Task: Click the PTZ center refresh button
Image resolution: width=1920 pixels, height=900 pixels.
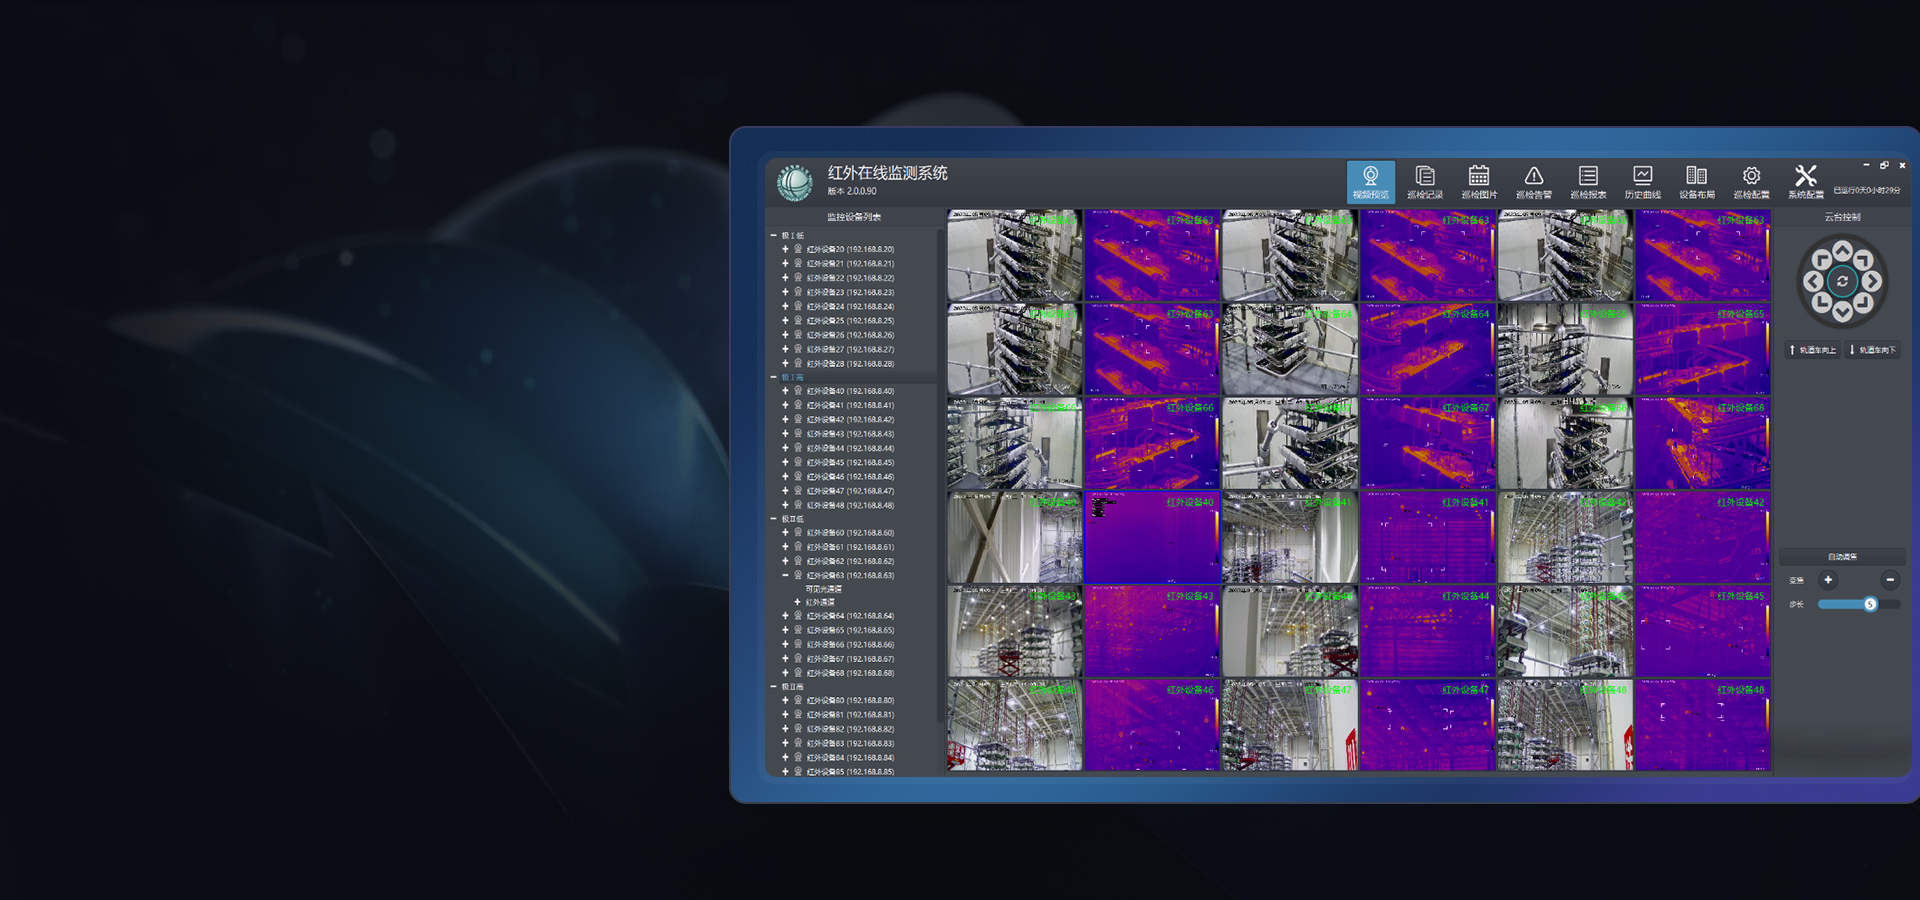Action: (1842, 282)
